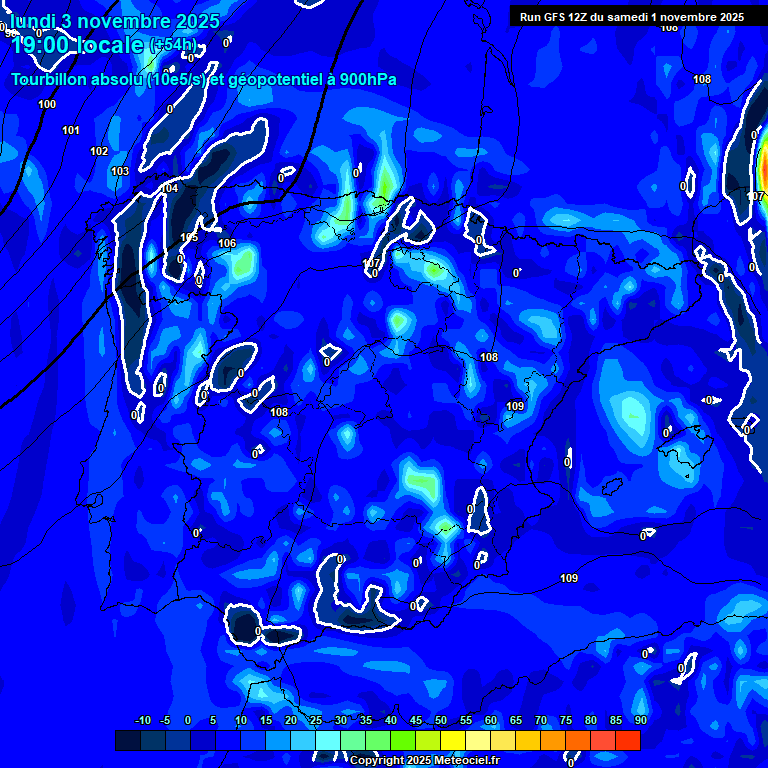The image size is (768, 768).
Task: Click the "106" geopotential contour label
Action: point(227,243)
